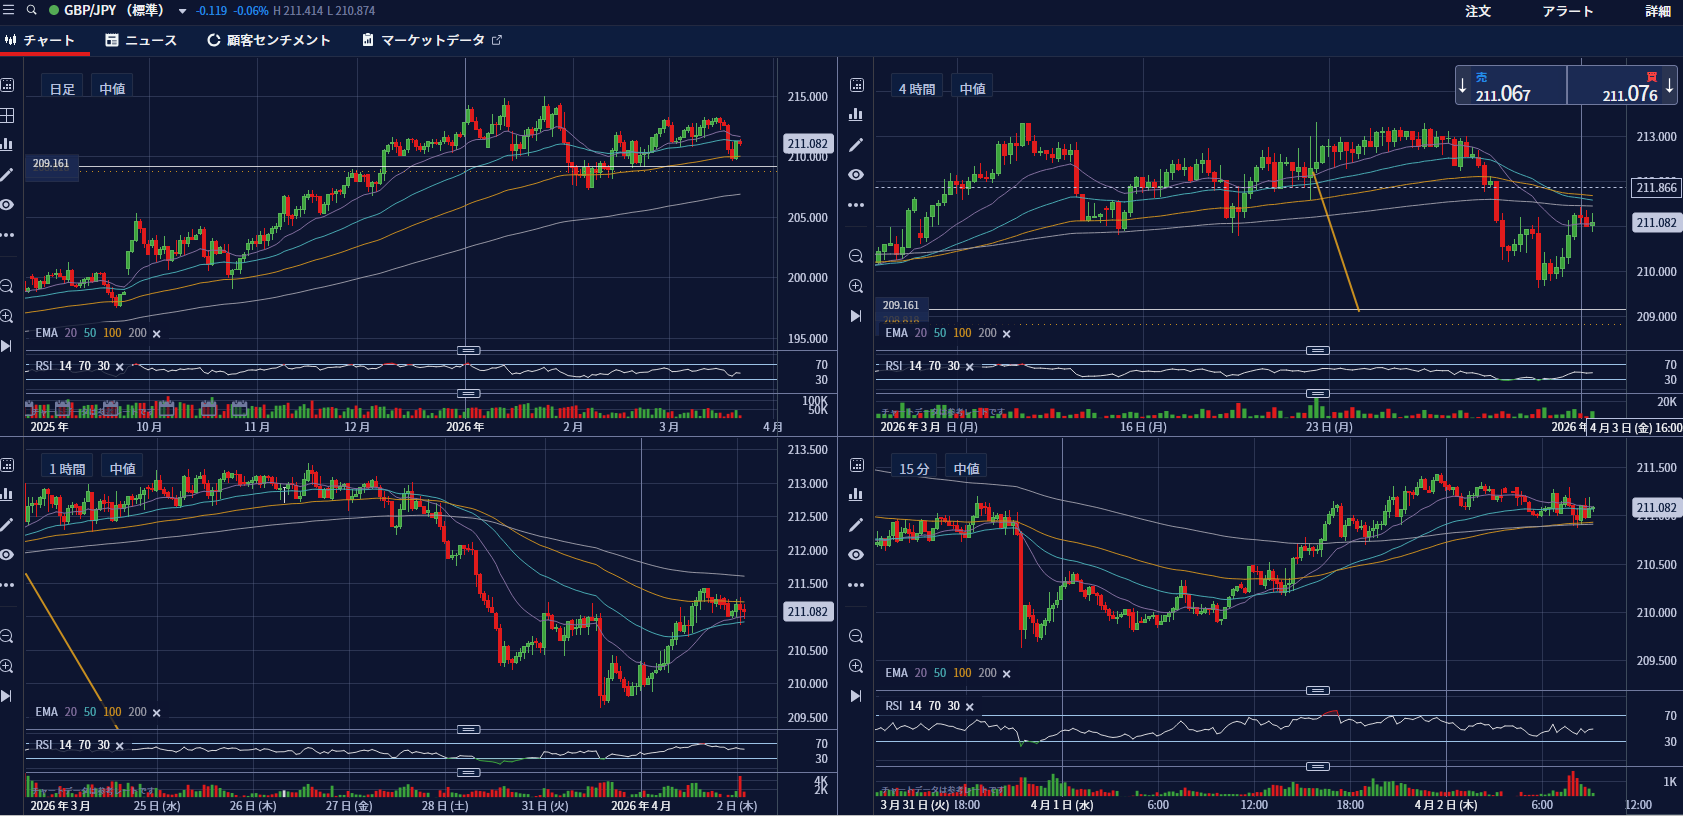Screen dimensions: 1683x816
Task: Remove the RSI indicator from the 15分 chart
Action: pos(970,707)
